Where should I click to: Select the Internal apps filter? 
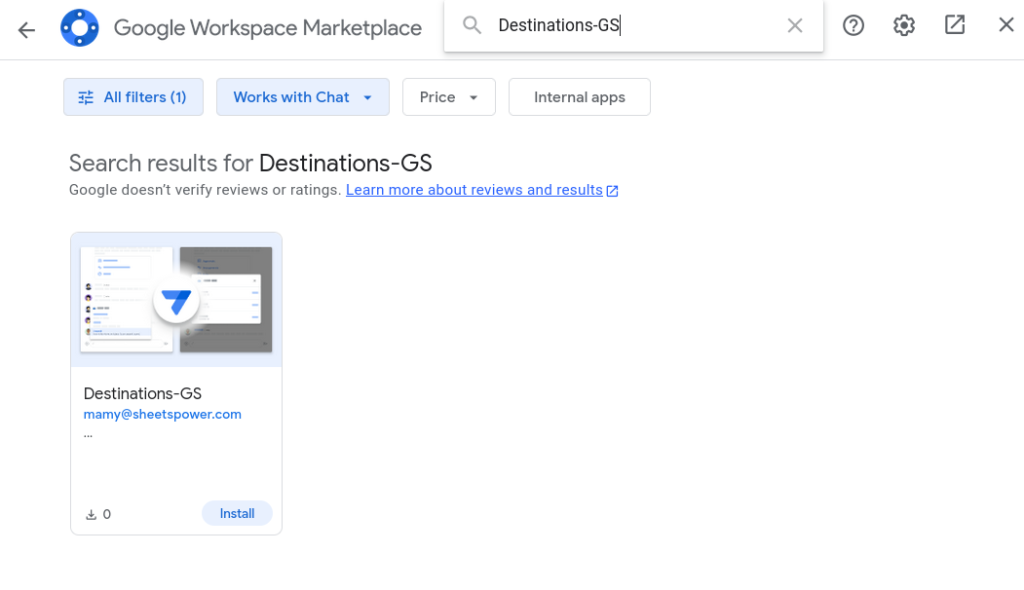pyautogui.click(x=579, y=97)
